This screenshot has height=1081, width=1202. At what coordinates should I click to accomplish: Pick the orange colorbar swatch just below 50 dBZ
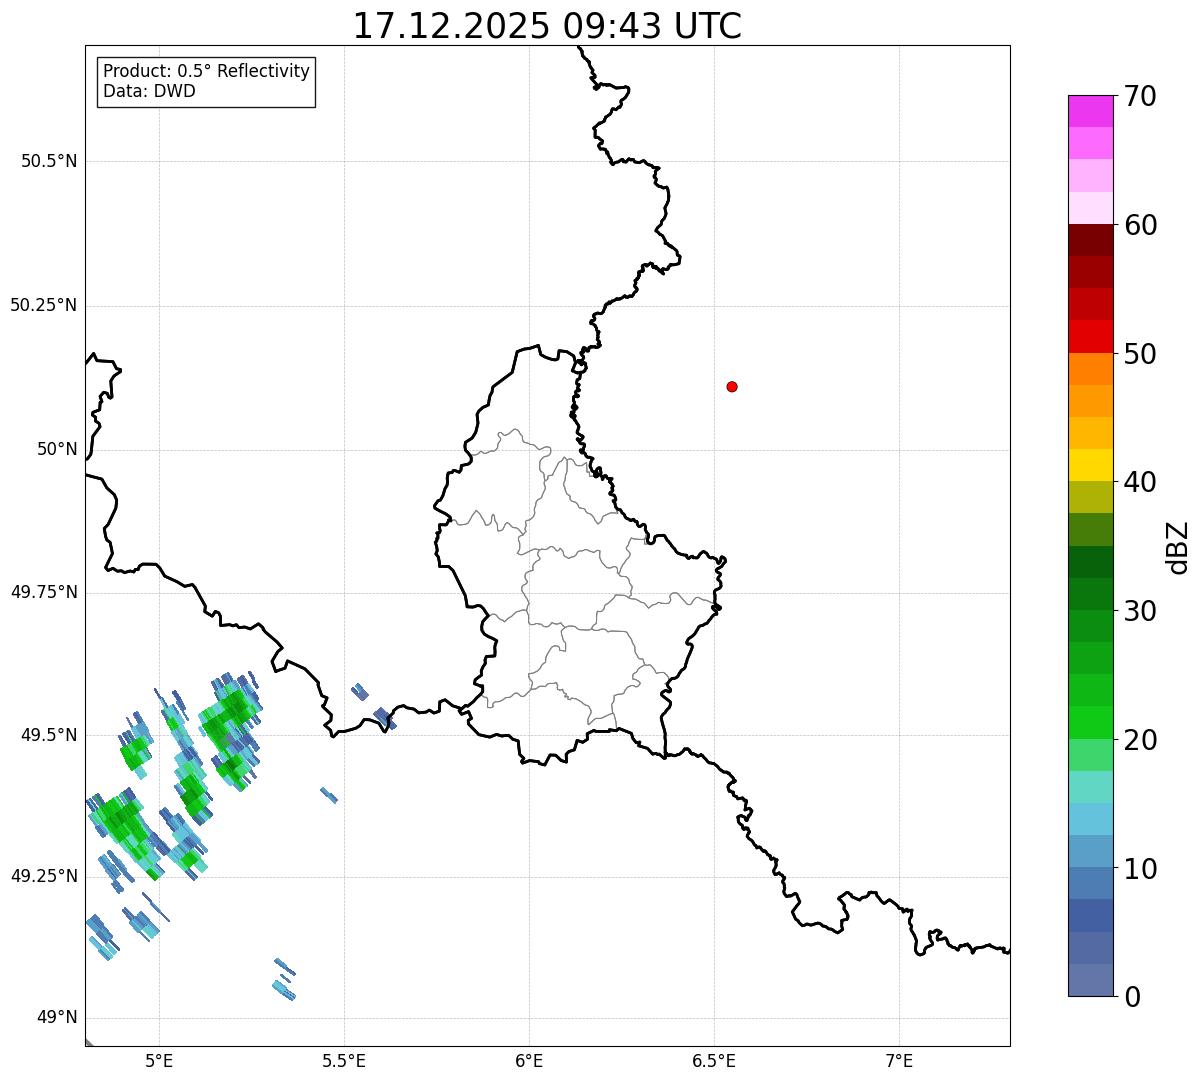(1090, 369)
